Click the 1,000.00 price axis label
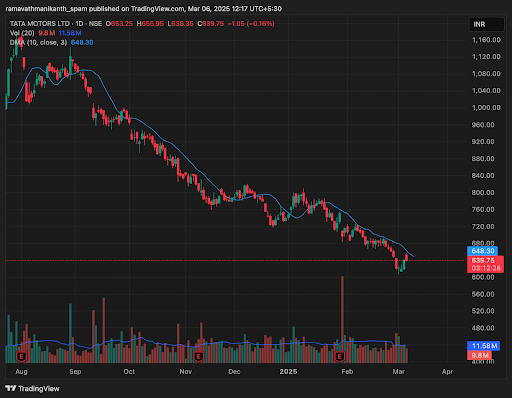 click(486, 108)
